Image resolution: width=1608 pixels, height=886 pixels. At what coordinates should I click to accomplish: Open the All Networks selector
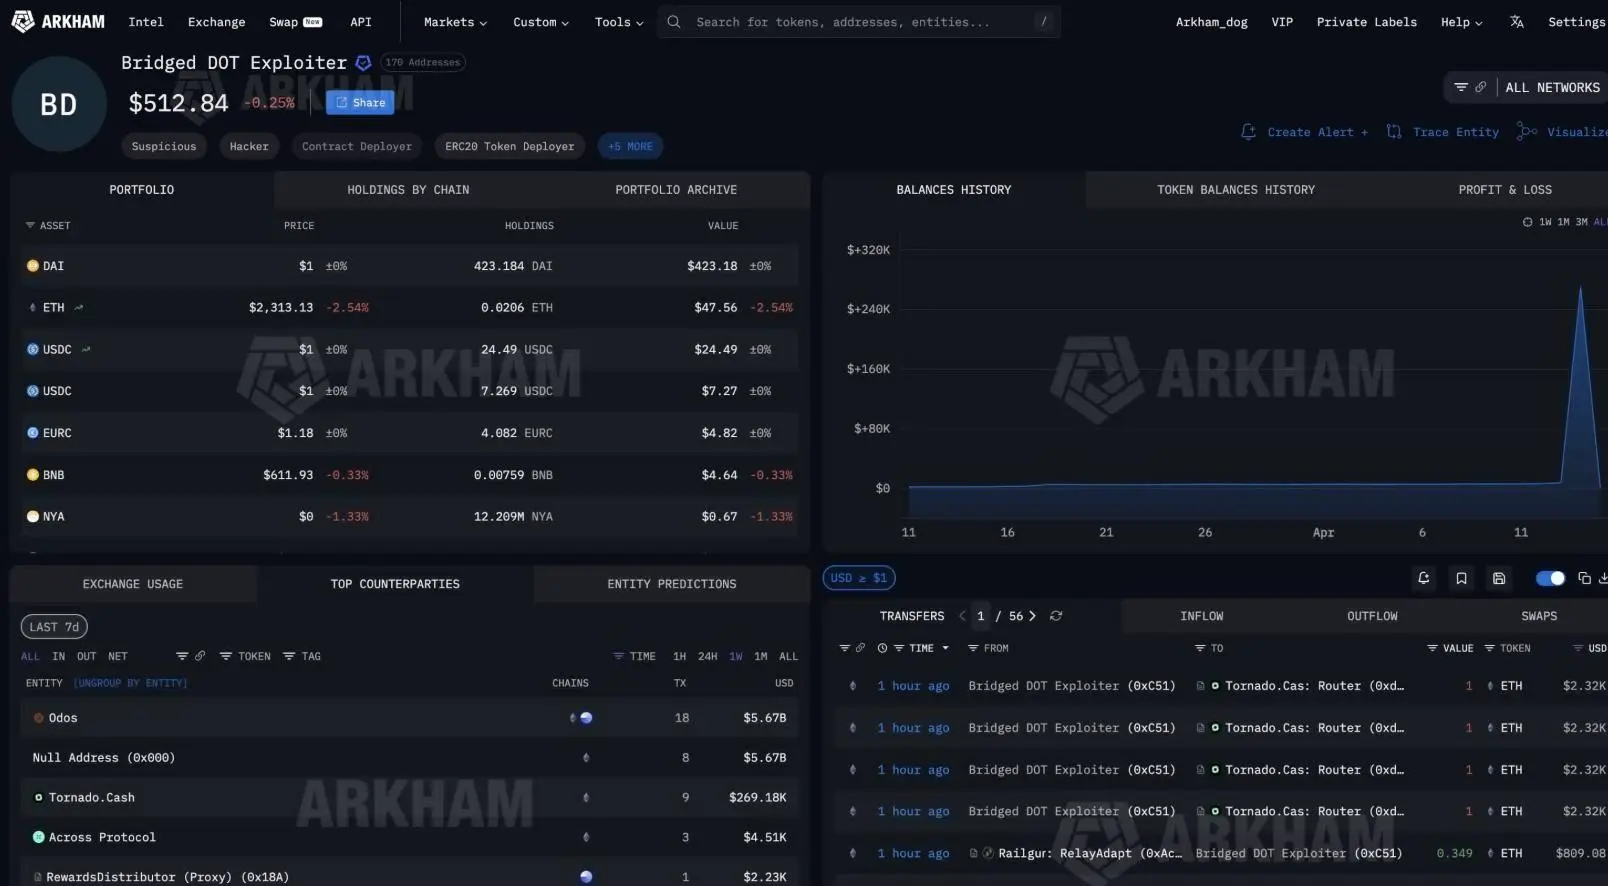point(1552,87)
